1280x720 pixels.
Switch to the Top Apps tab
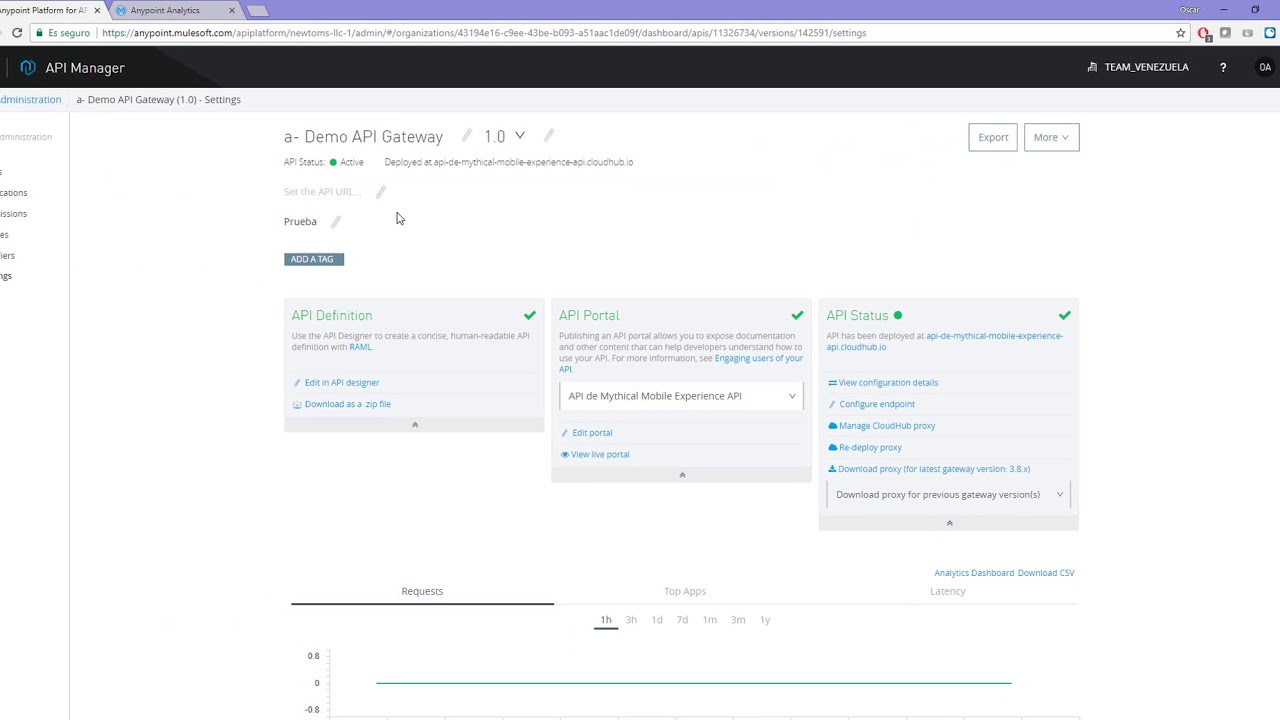[x=685, y=591]
